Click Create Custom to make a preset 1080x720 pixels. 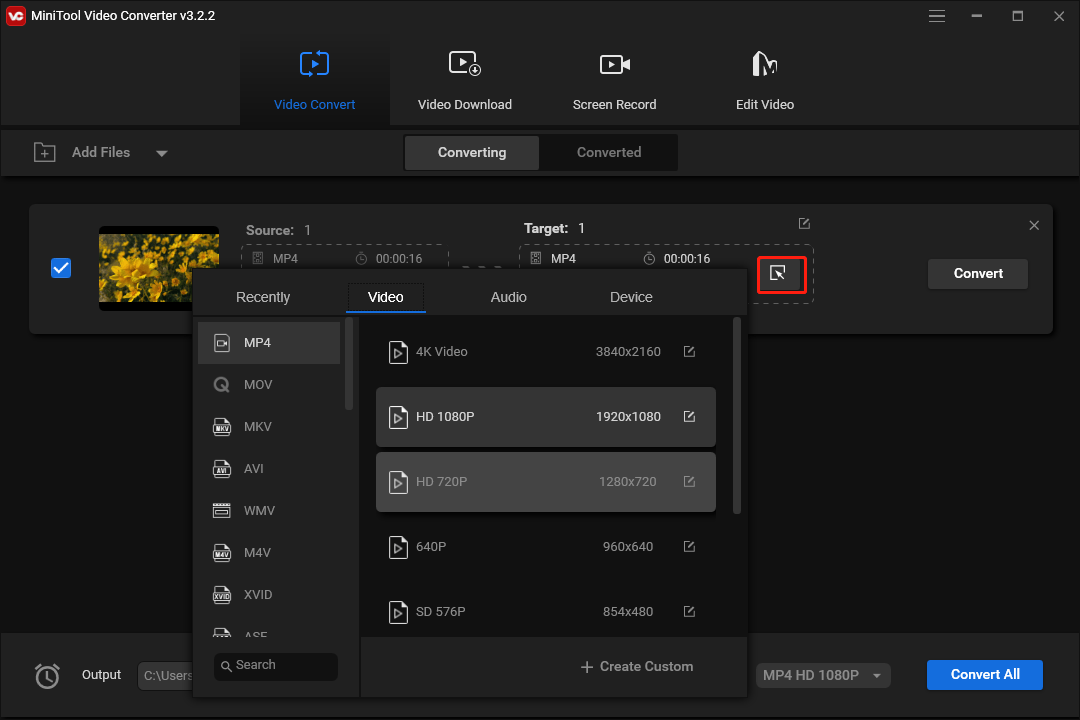[x=636, y=666]
